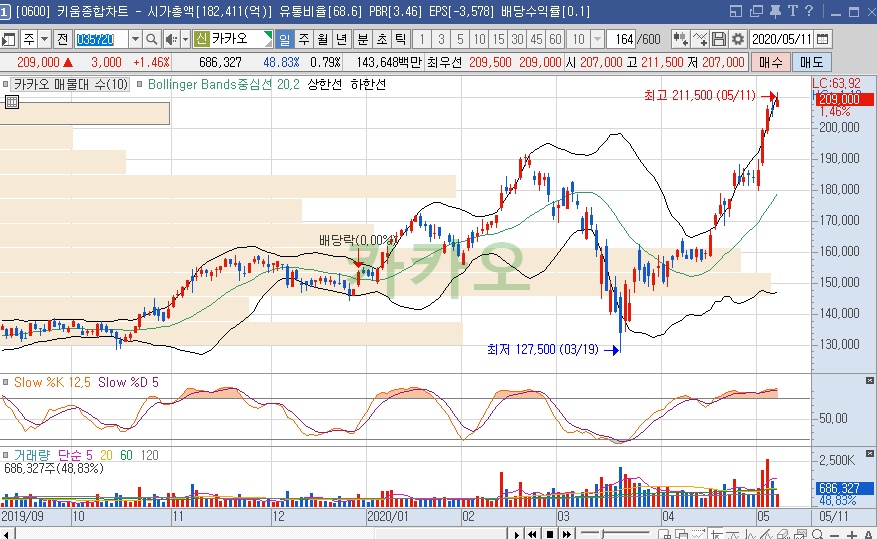The image size is (877, 539).
Task: Click the 하한선 lower band label
Action: [368, 84]
